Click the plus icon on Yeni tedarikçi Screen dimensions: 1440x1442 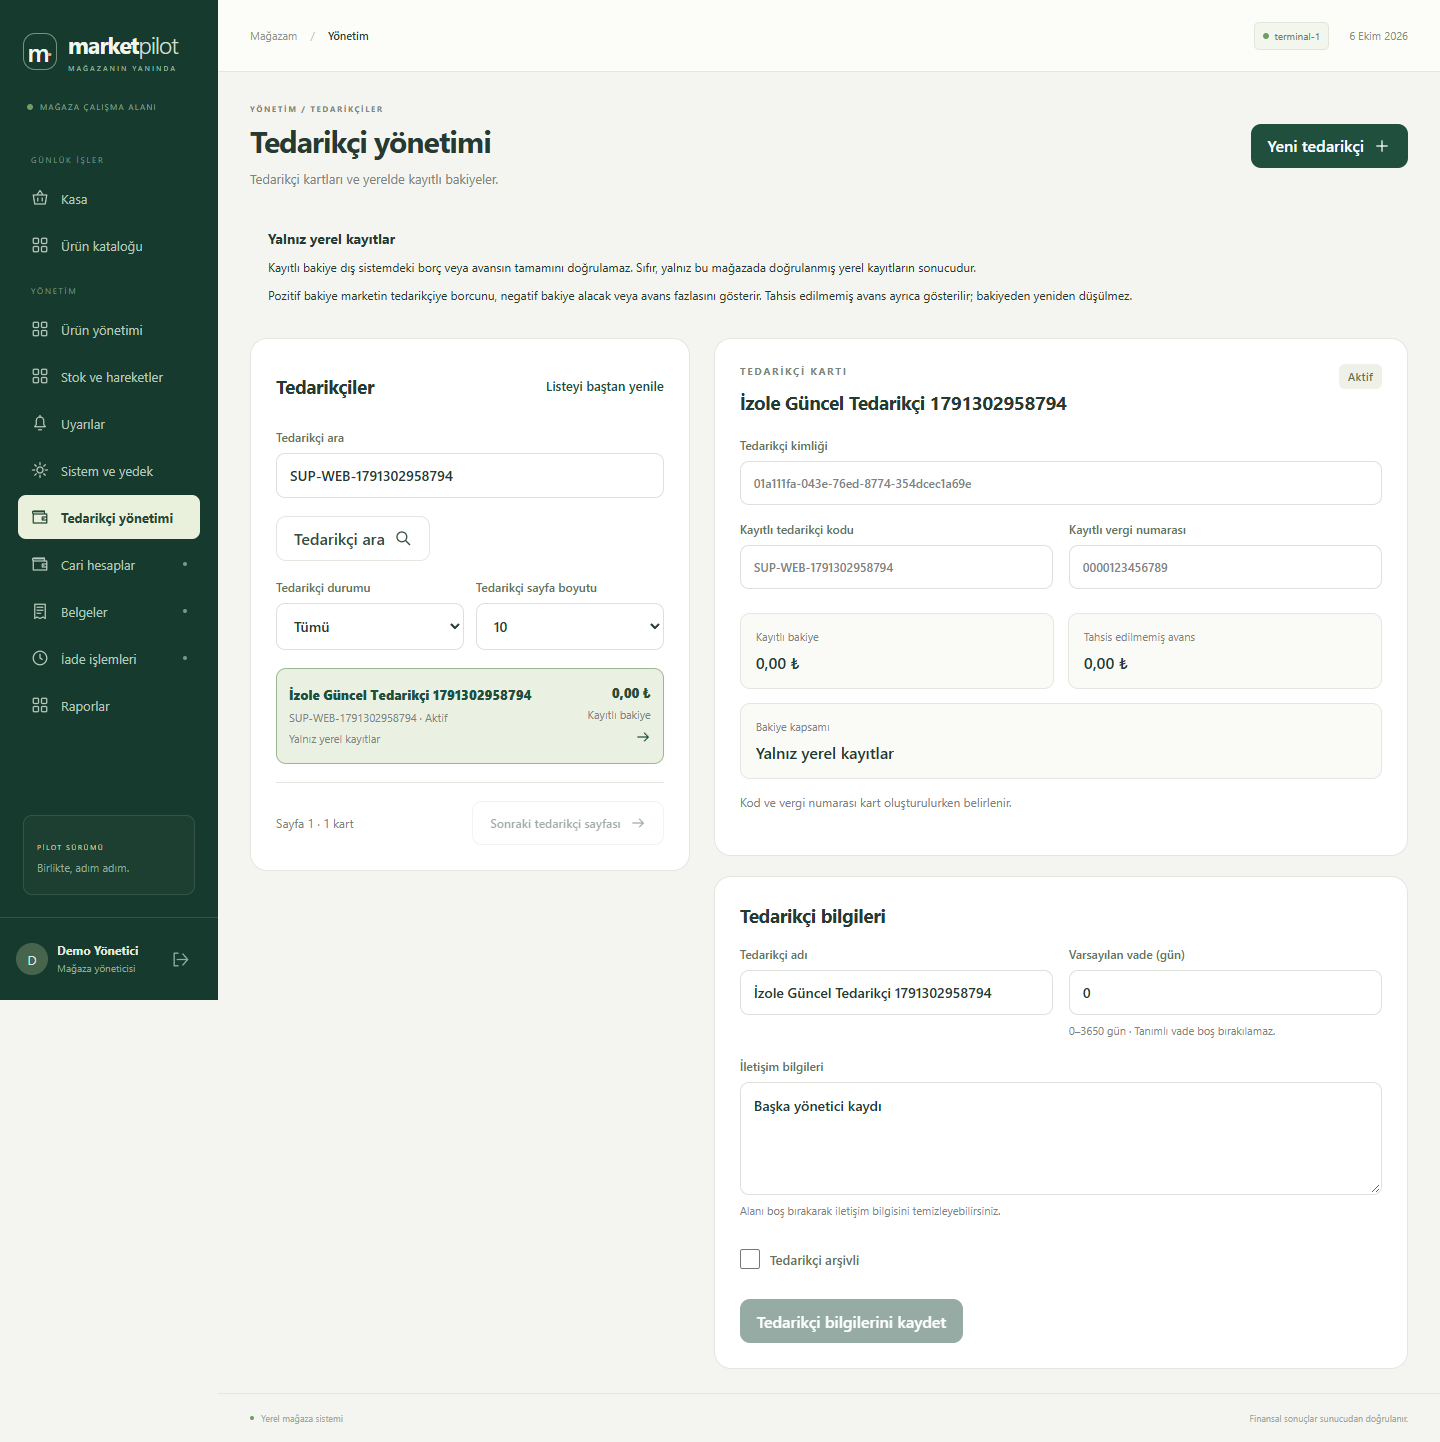[1382, 146]
